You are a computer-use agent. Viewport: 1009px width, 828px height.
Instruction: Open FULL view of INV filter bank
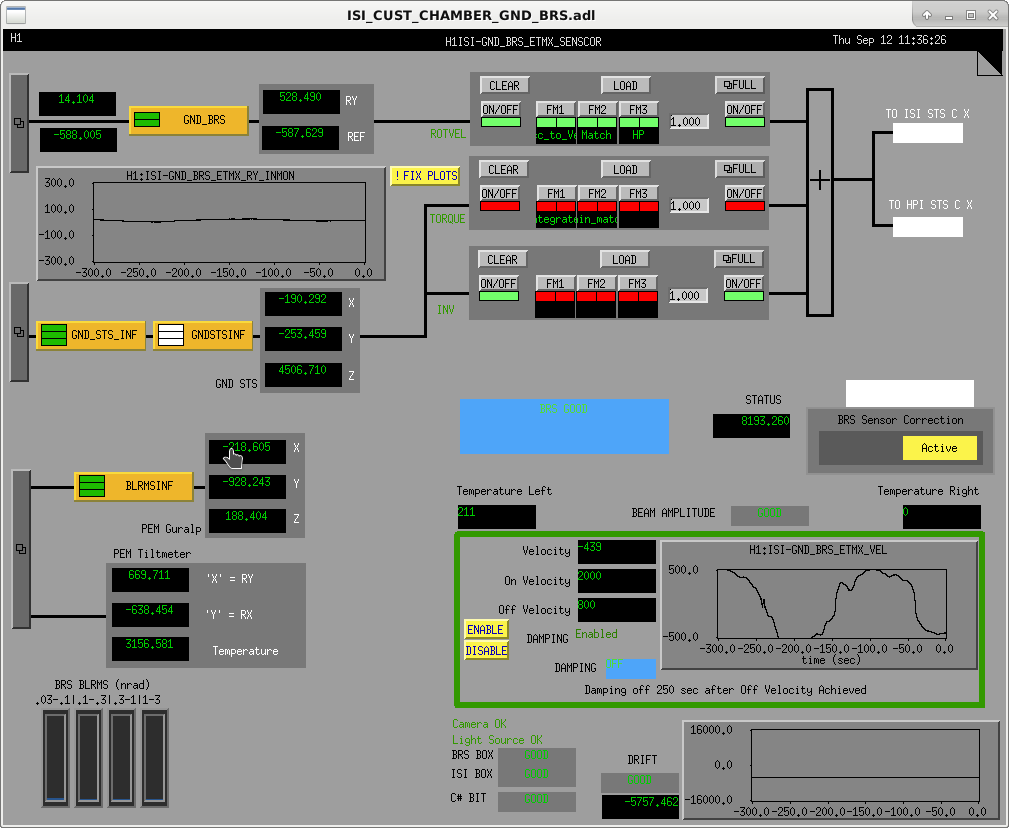739,259
